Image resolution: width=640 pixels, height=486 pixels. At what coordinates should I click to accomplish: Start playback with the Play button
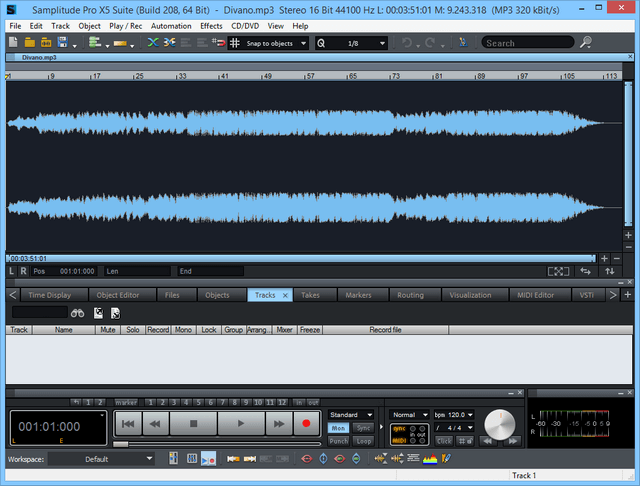(240, 424)
